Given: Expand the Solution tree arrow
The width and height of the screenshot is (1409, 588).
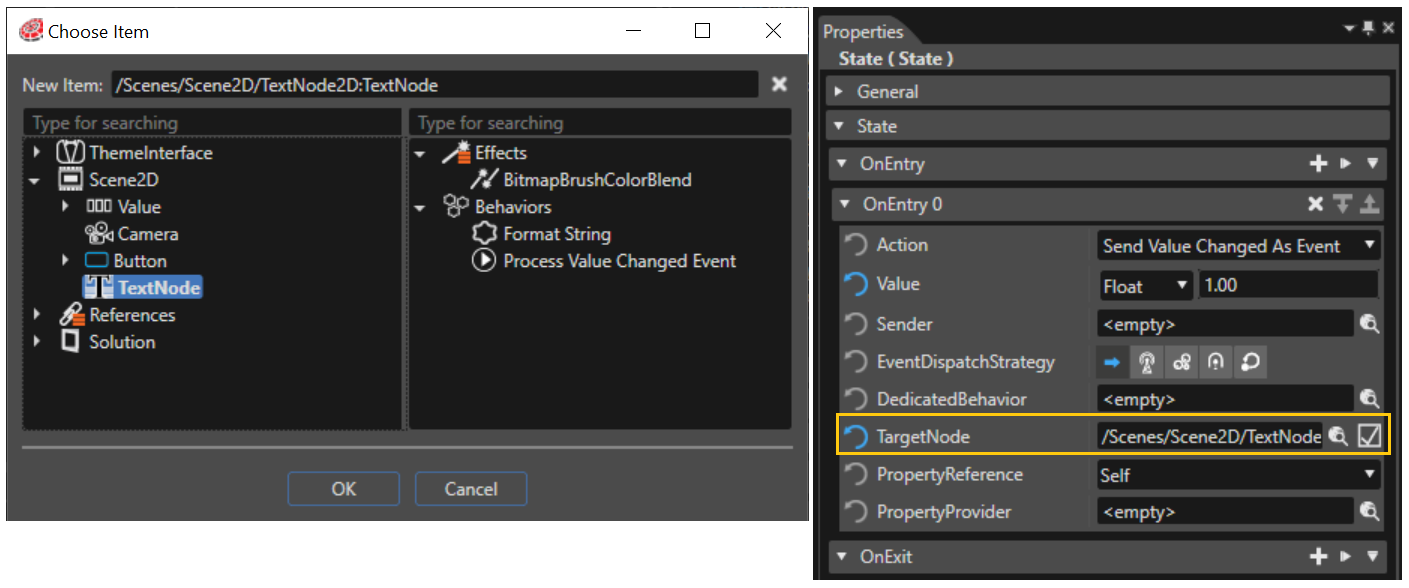Looking at the screenshot, I should pos(37,341).
